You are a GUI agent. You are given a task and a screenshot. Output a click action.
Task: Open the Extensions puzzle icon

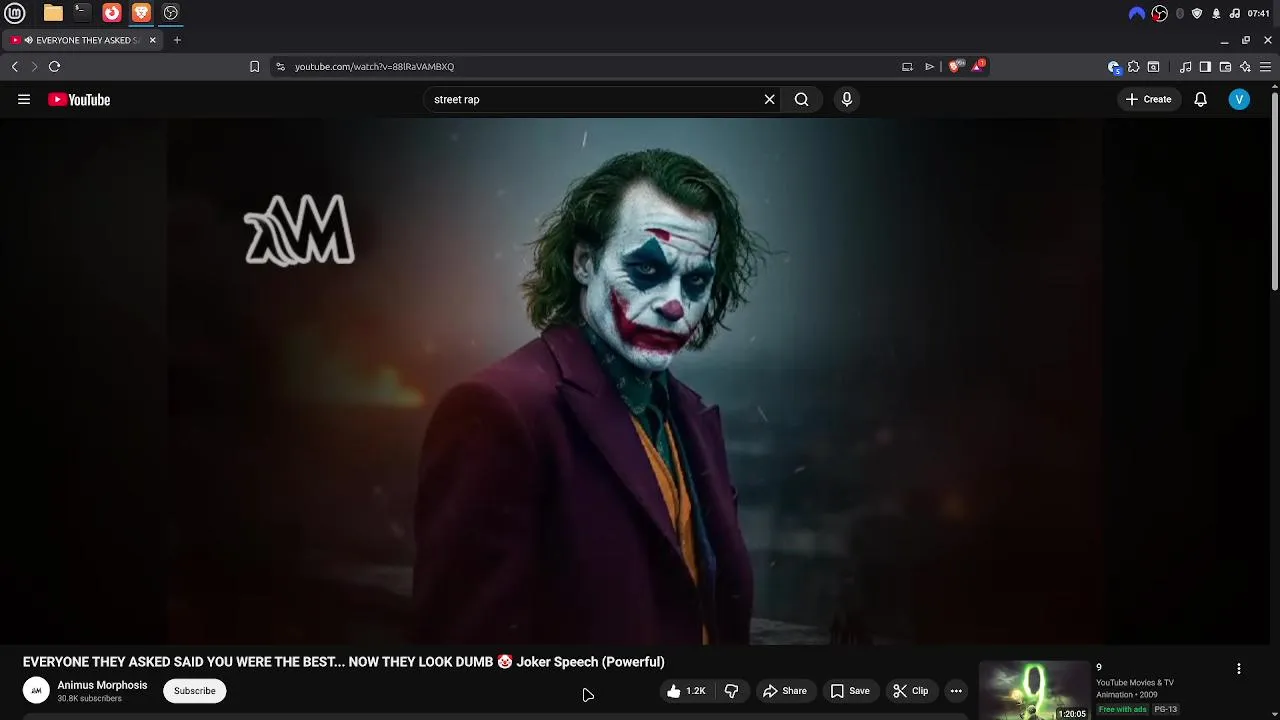pyautogui.click(x=1133, y=67)
